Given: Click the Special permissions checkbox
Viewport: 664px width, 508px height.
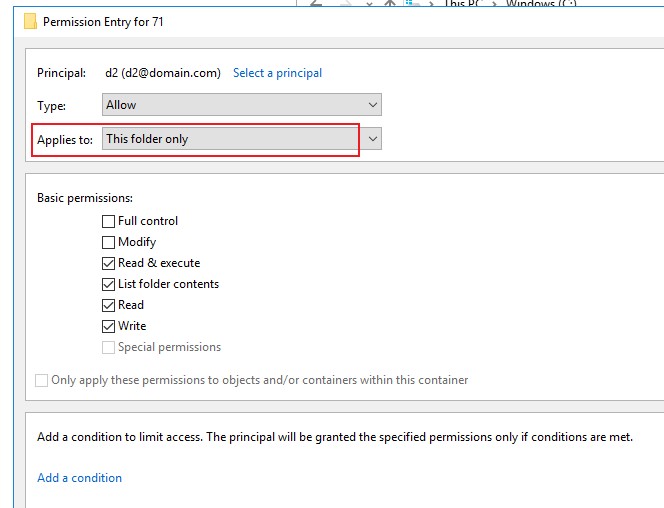Looking at the screenshot, I should (x=108, y=347).
